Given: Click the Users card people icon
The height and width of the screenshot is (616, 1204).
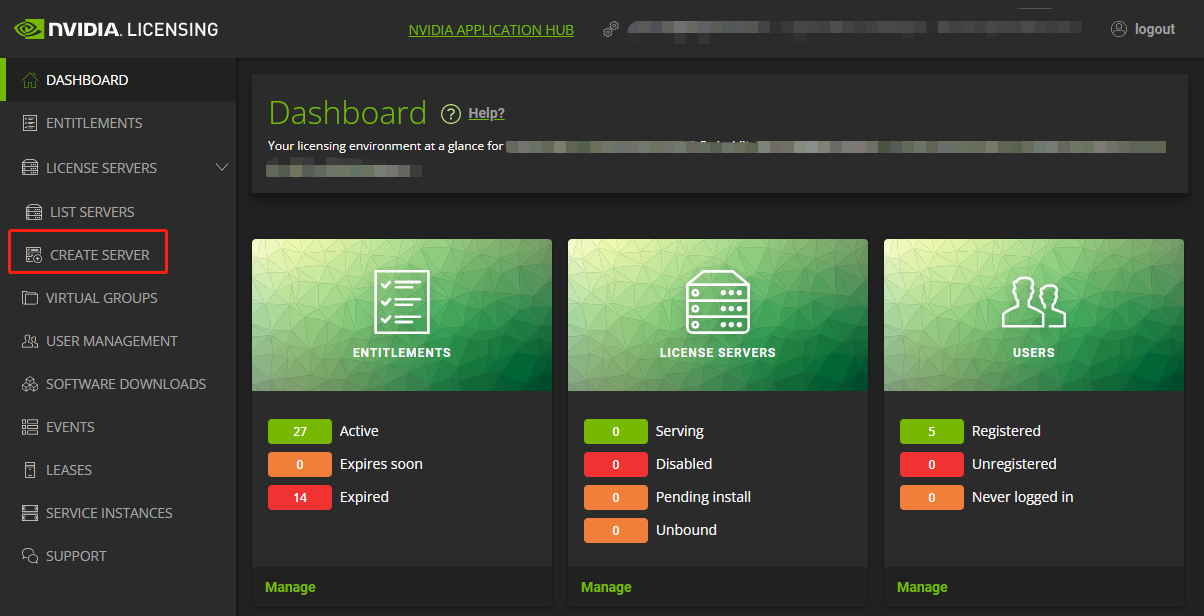Looking at the screenshot, I should (1034, 304).
